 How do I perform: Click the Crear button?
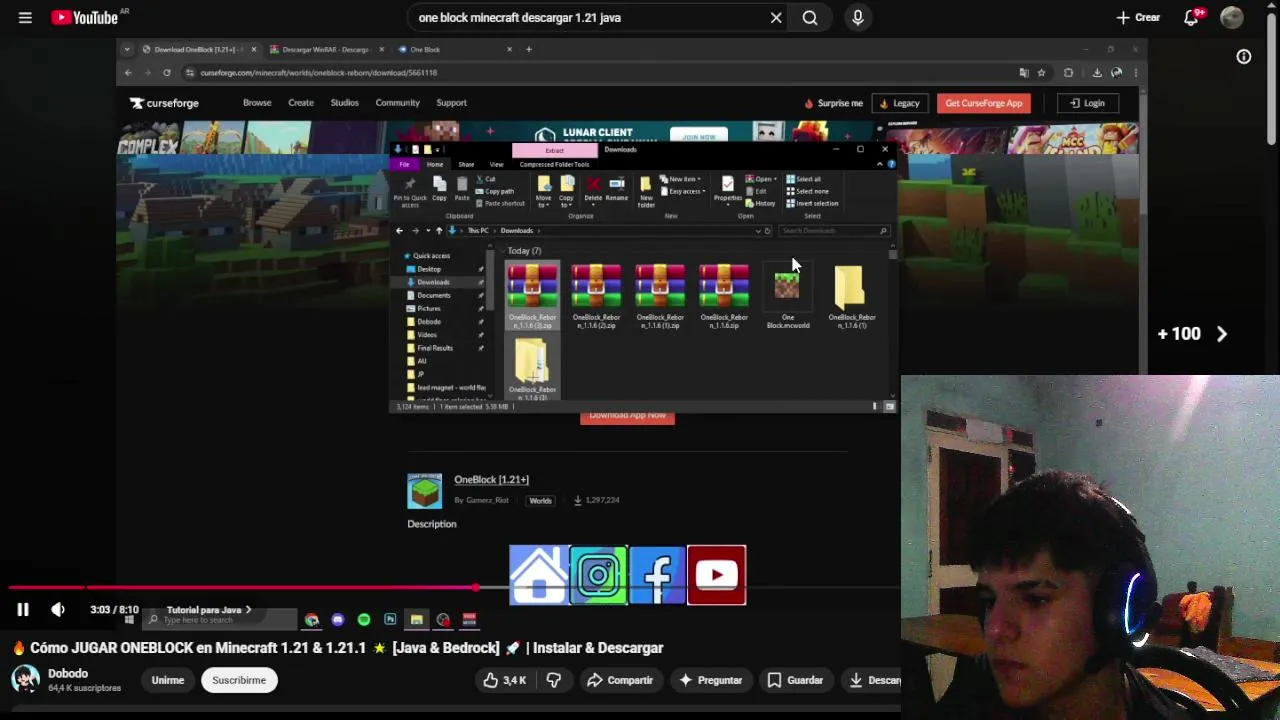coord(1138,17)
